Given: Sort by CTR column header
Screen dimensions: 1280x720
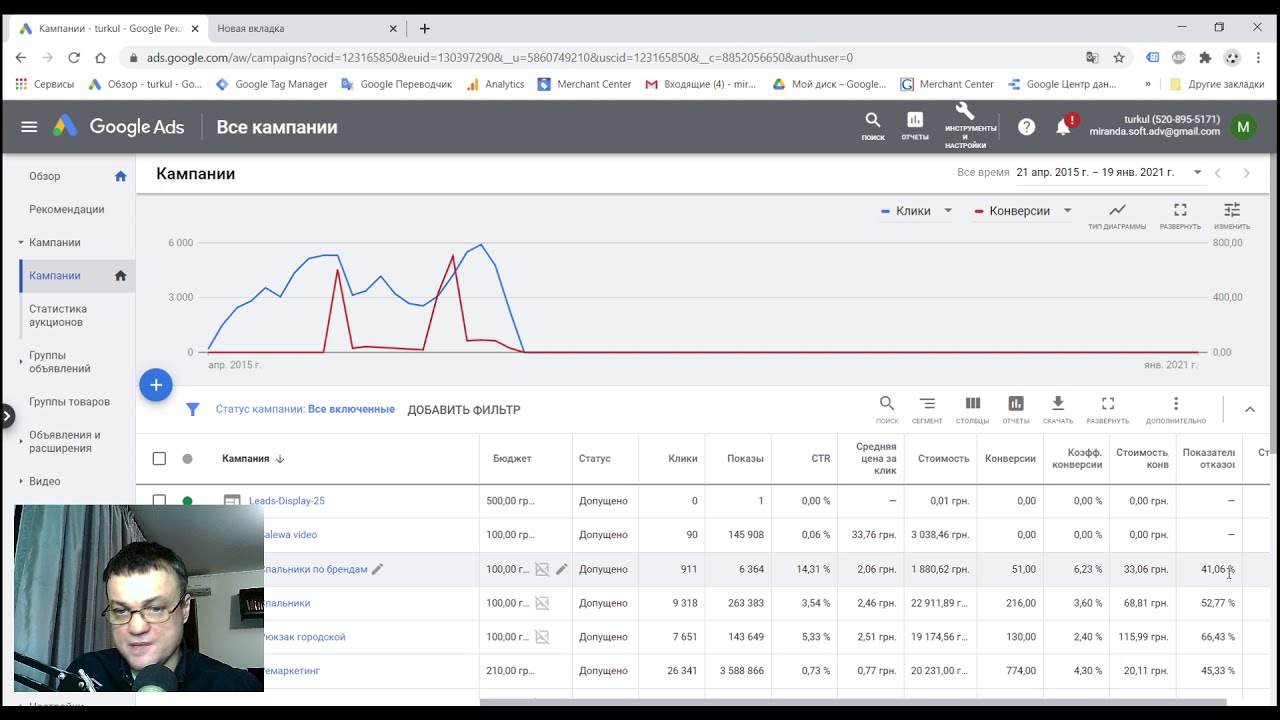Looking at the screenshot, I should pyautogui.click(x=821, y=458).
